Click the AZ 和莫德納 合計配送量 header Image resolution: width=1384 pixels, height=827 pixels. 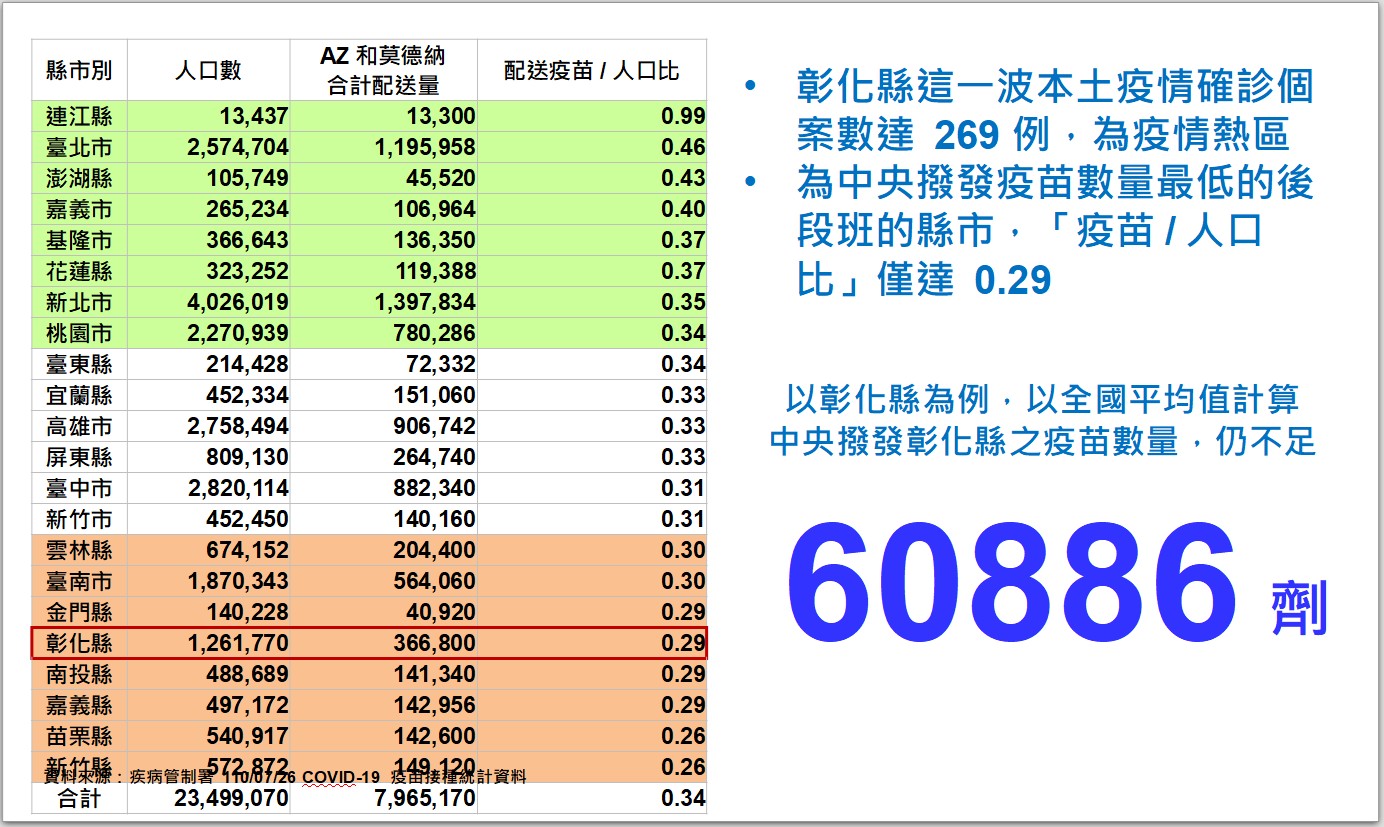383,70
